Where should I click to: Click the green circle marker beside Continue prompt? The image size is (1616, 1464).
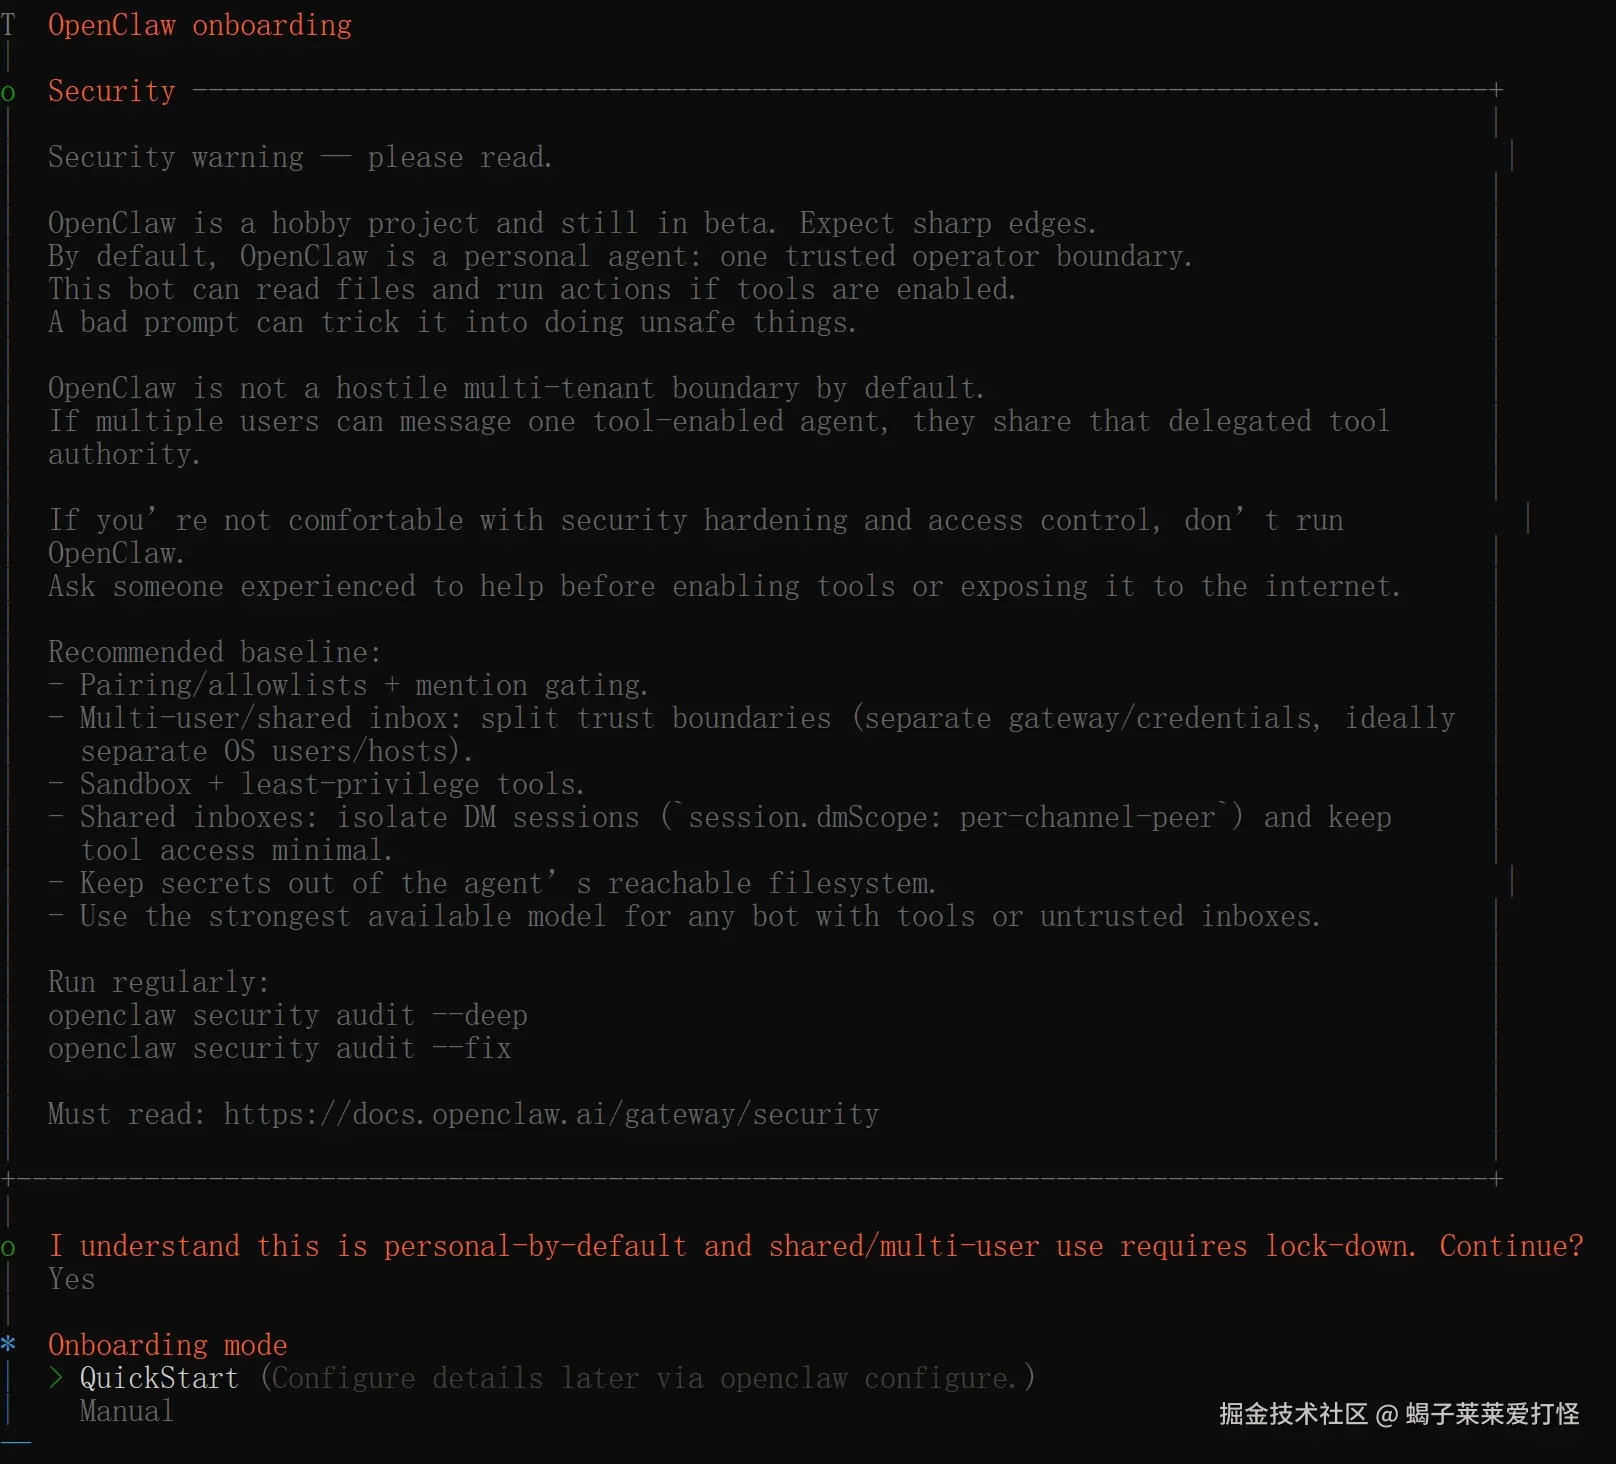pyautogui.click(x=8, y=1248)
